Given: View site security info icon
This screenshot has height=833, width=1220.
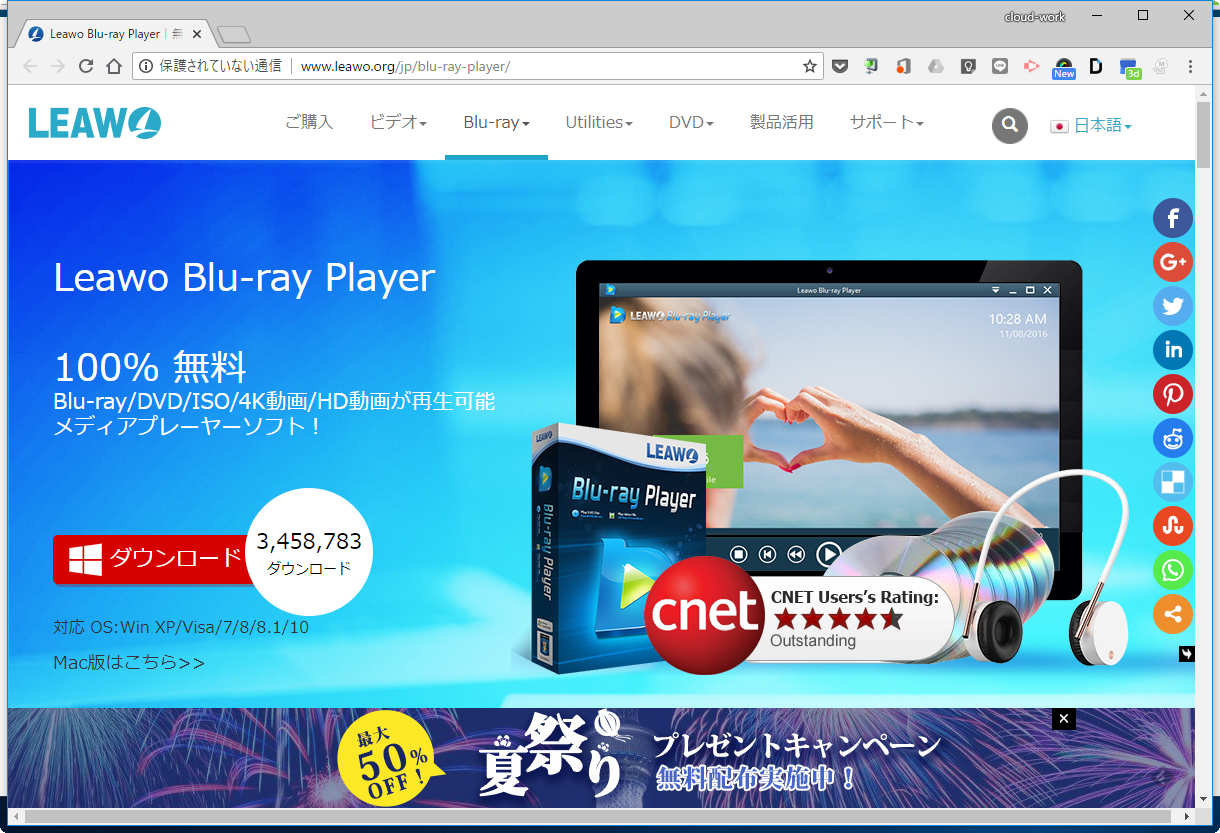Looking at the screenshot, I should click(x=146, y=66).
